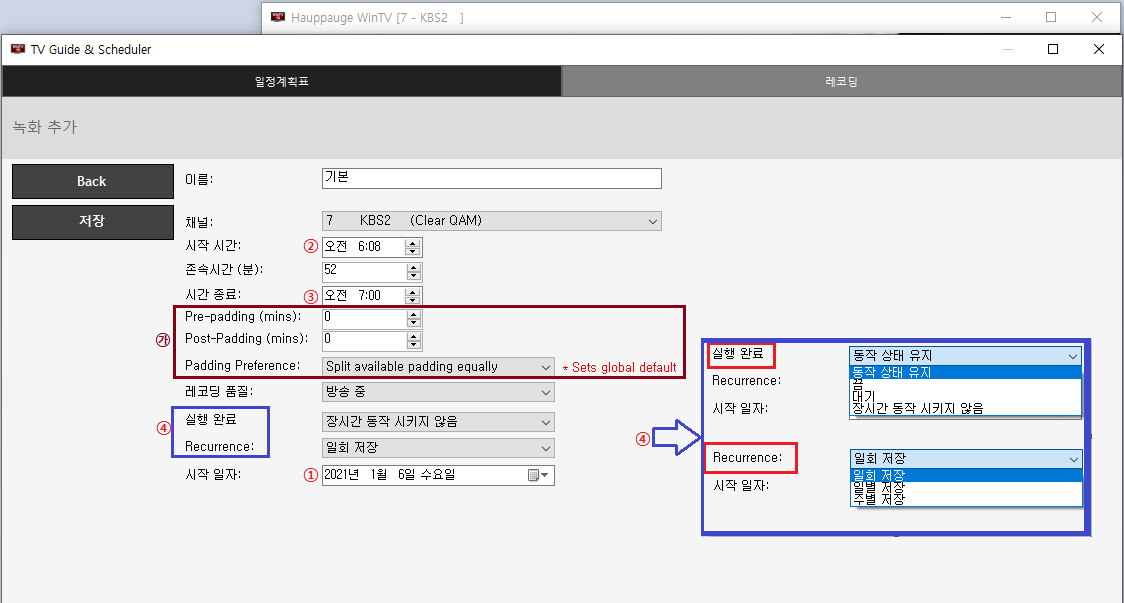Click the Back button
This screenshot has height=603, width=1124.
pos(92,181)
